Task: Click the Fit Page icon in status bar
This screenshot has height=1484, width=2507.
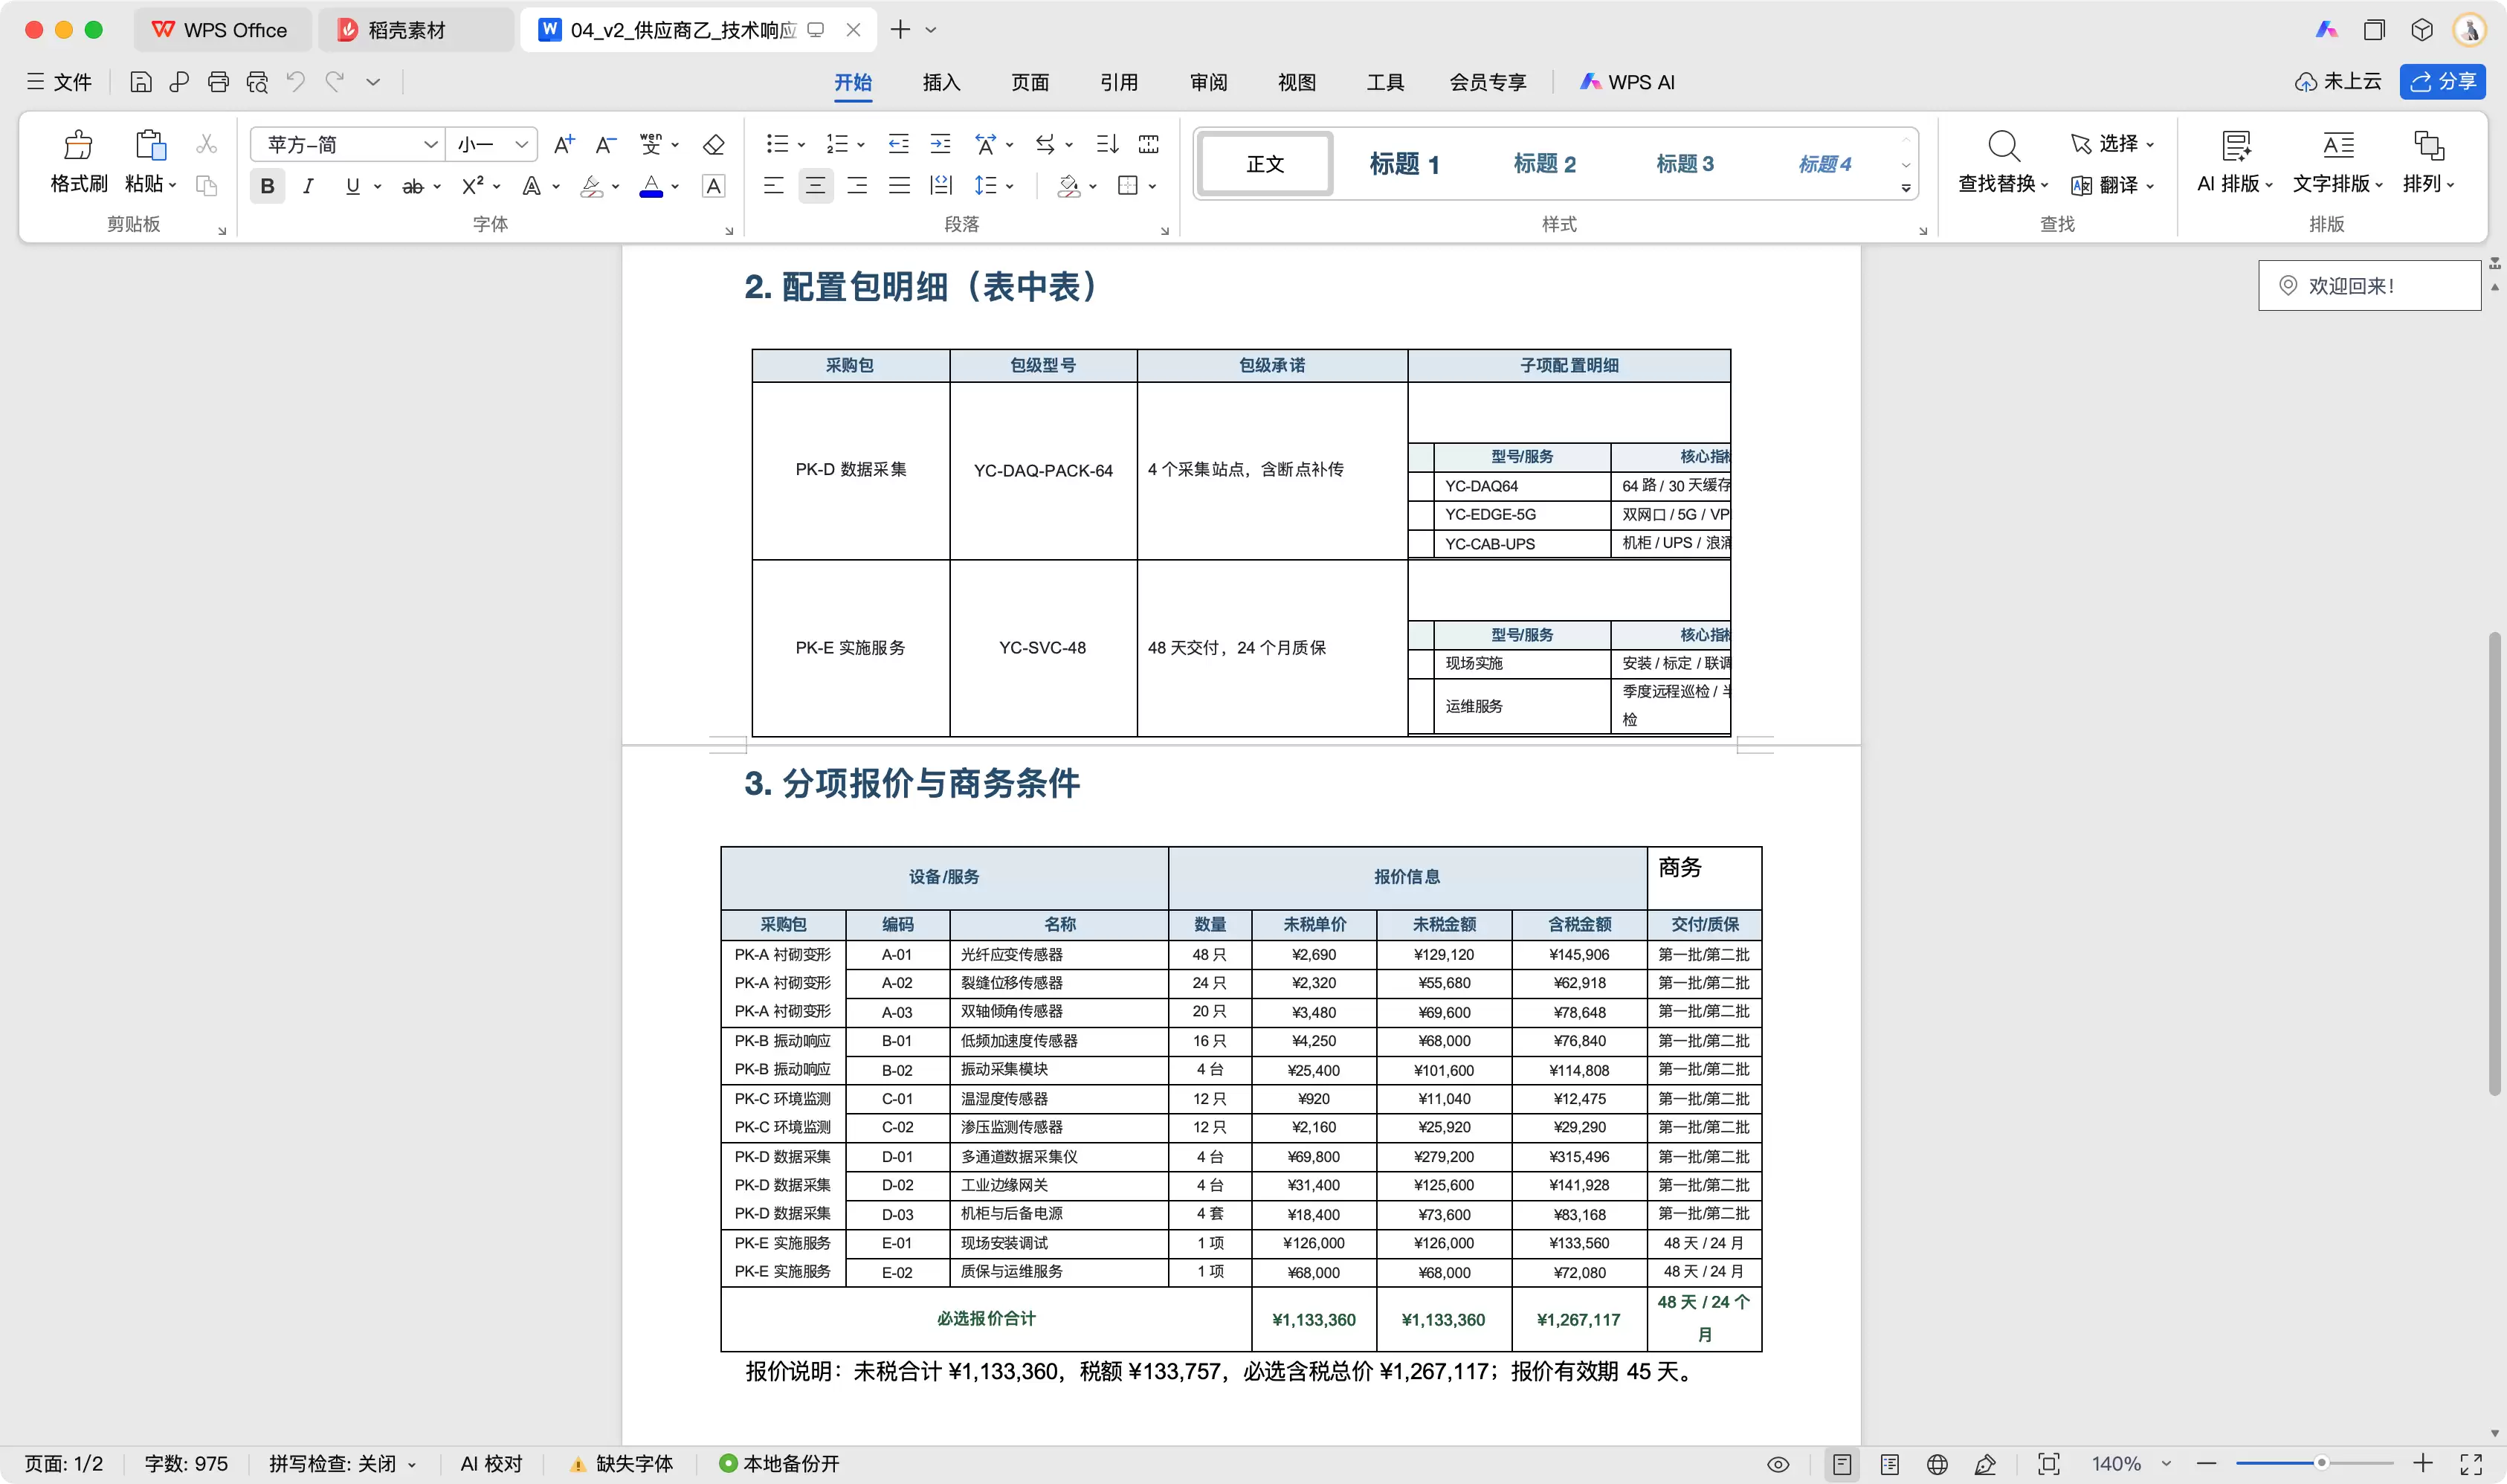Action: 2049,1464
